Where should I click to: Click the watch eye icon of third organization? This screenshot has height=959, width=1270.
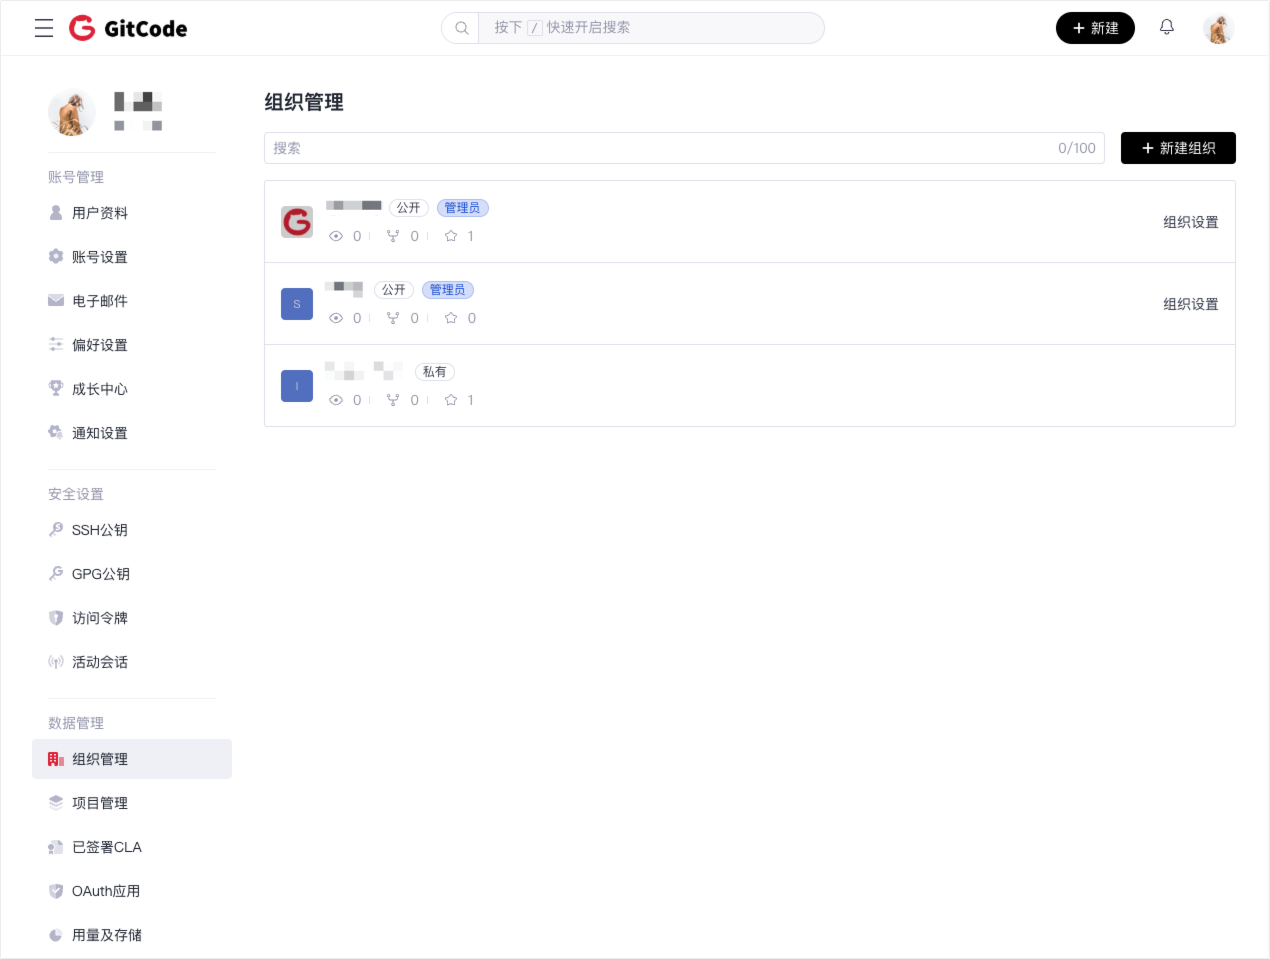[336, 400]
